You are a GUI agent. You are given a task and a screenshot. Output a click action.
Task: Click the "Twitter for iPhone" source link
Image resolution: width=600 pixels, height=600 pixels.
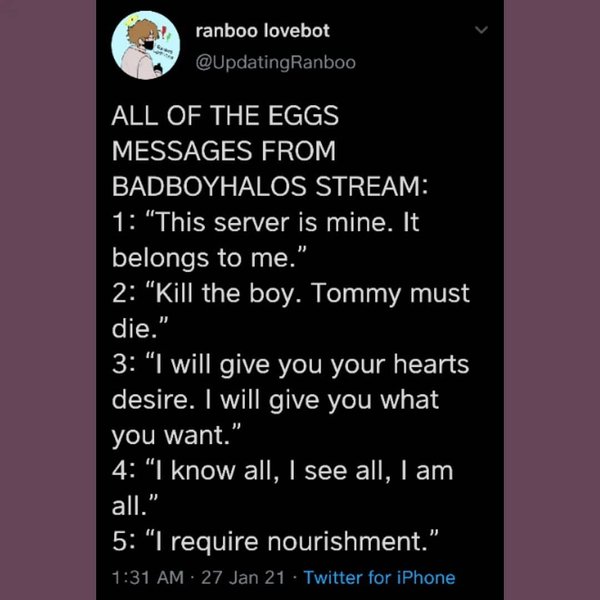tap(379, 577)
